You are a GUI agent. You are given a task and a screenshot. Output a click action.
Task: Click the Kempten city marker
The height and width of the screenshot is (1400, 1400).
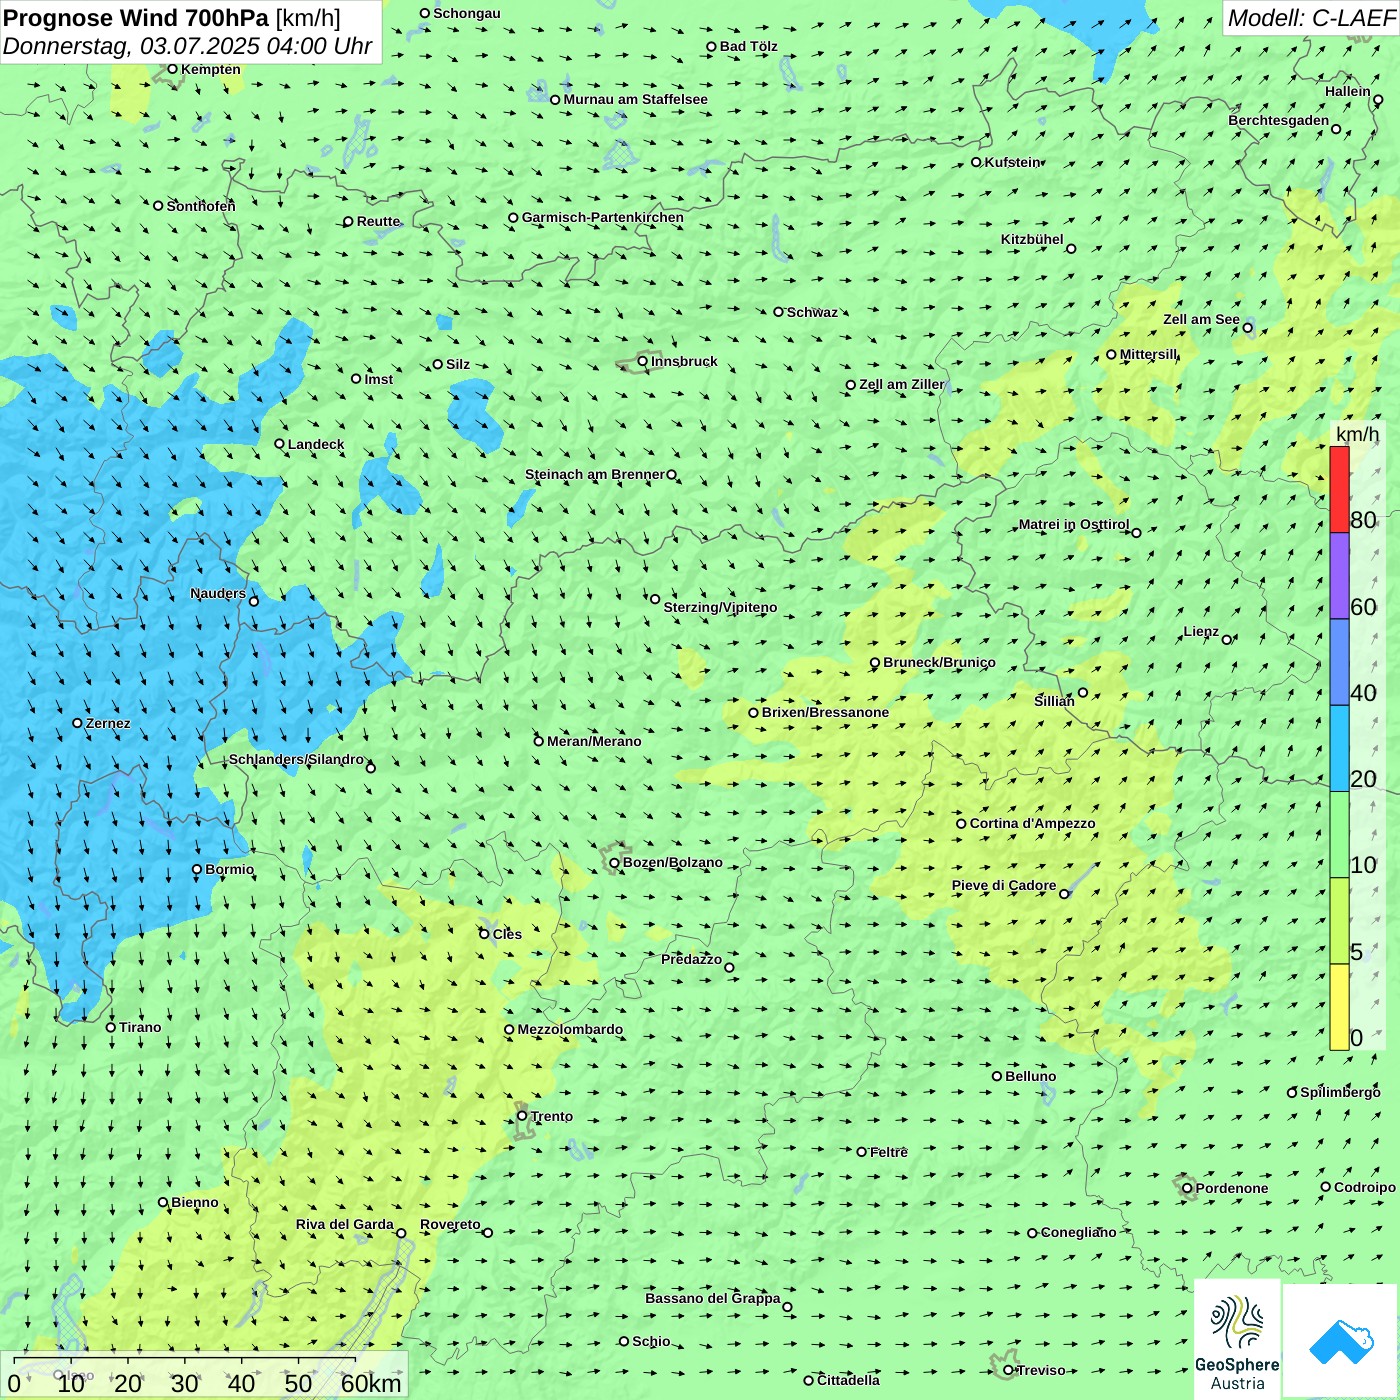tap(173, 69)
